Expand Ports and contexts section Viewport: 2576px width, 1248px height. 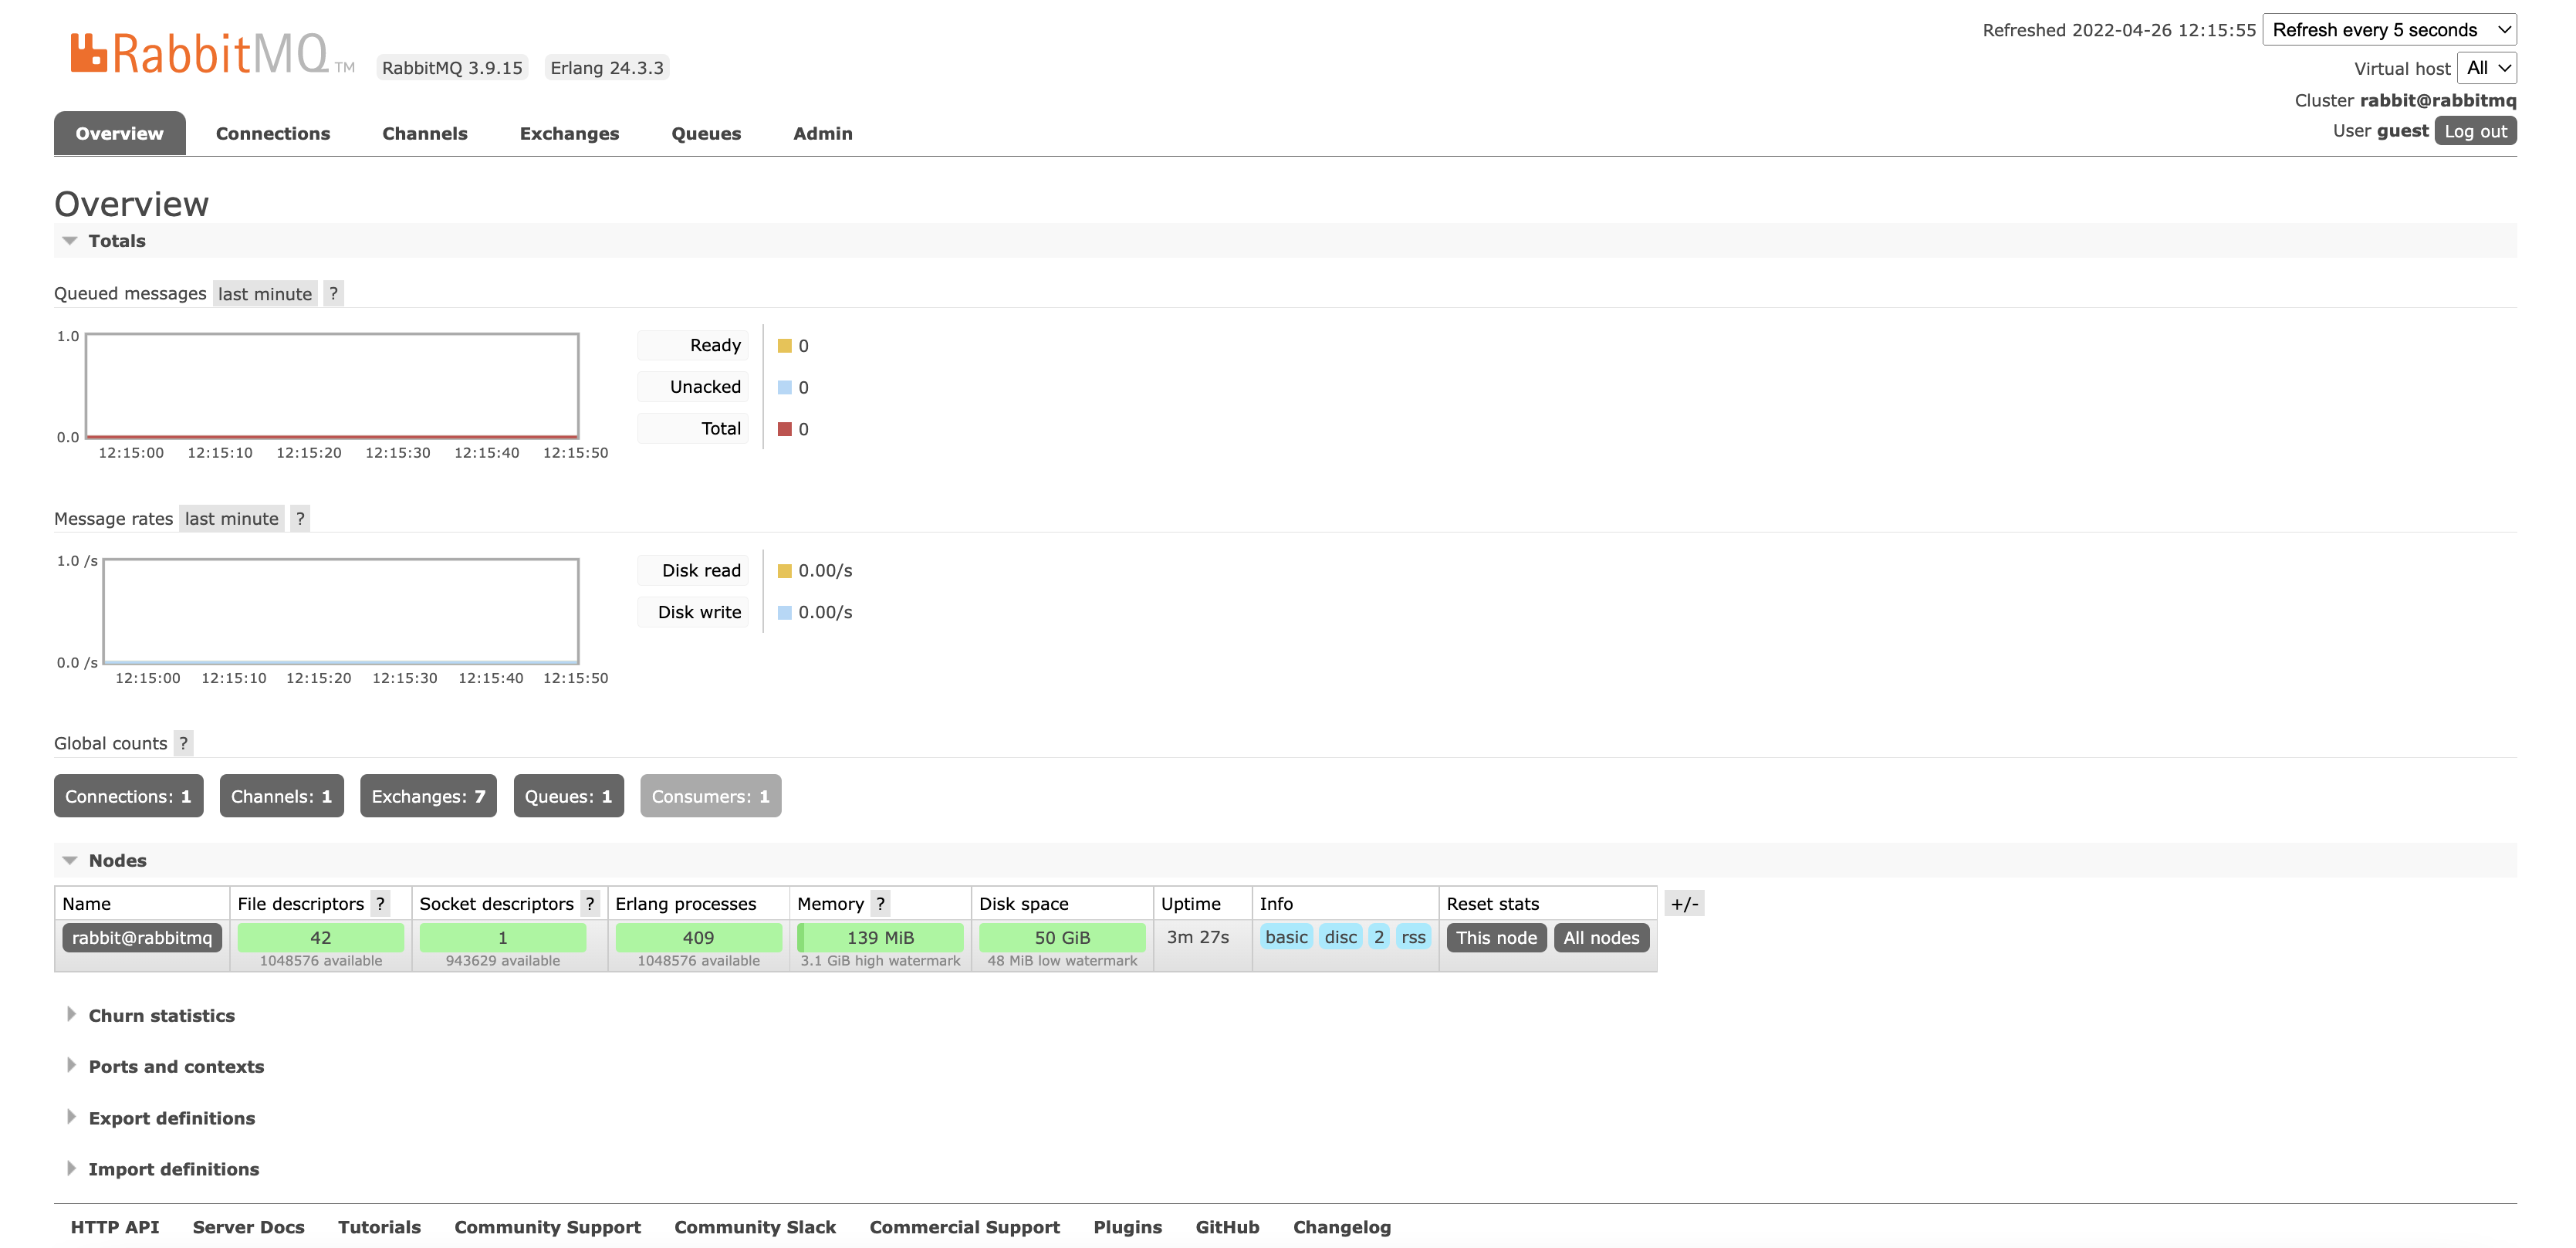(176, 1067)
